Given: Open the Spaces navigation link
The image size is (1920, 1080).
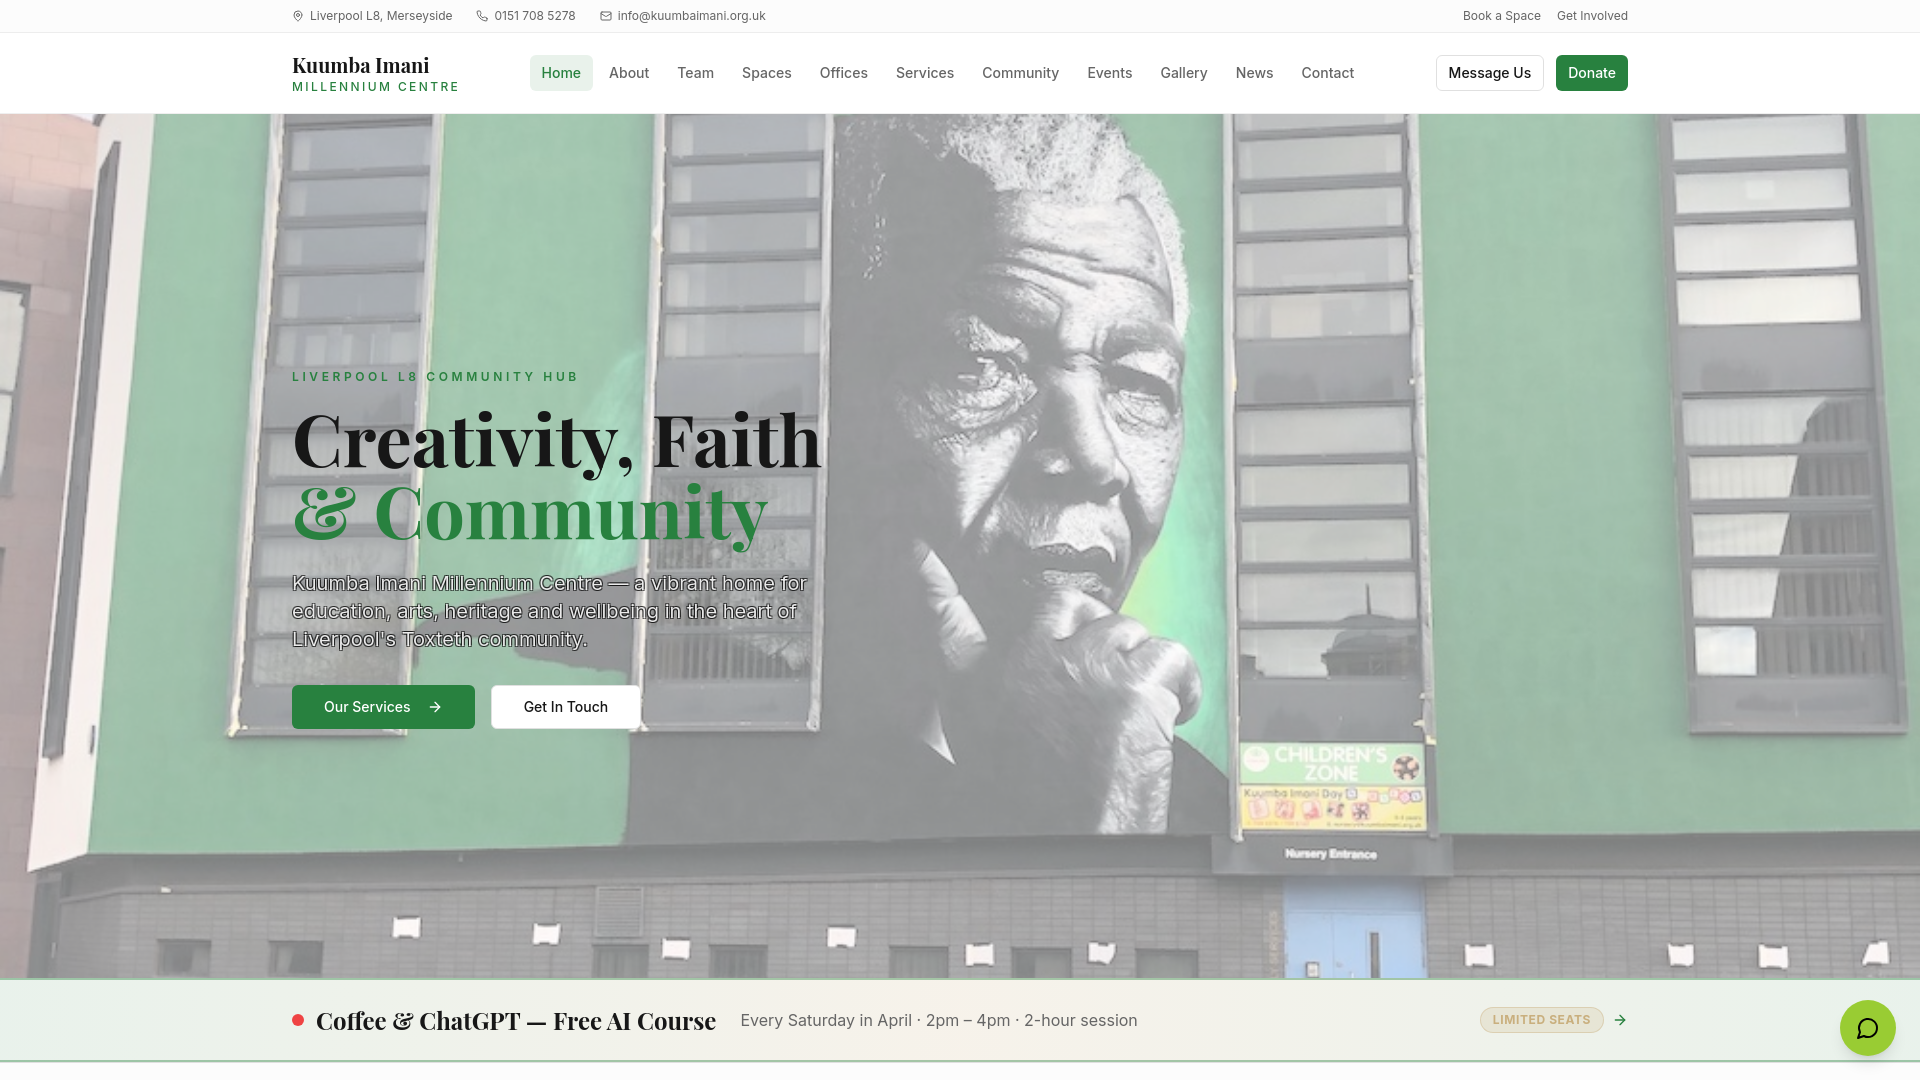Looking at the screenshot, I should tap(767, 73).
